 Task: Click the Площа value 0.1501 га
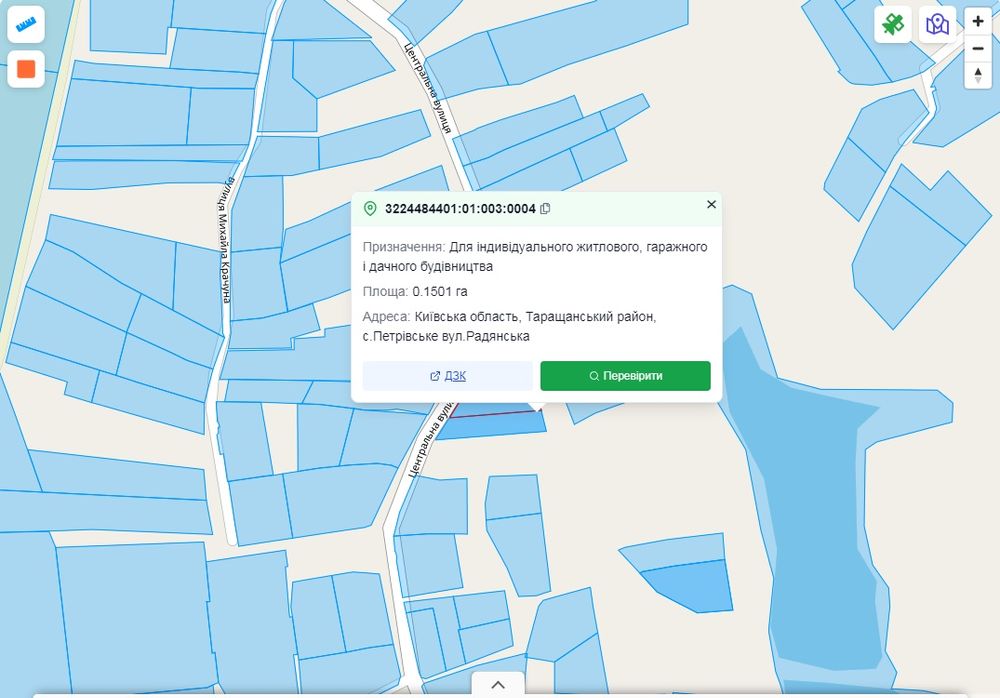coord(439,292)
